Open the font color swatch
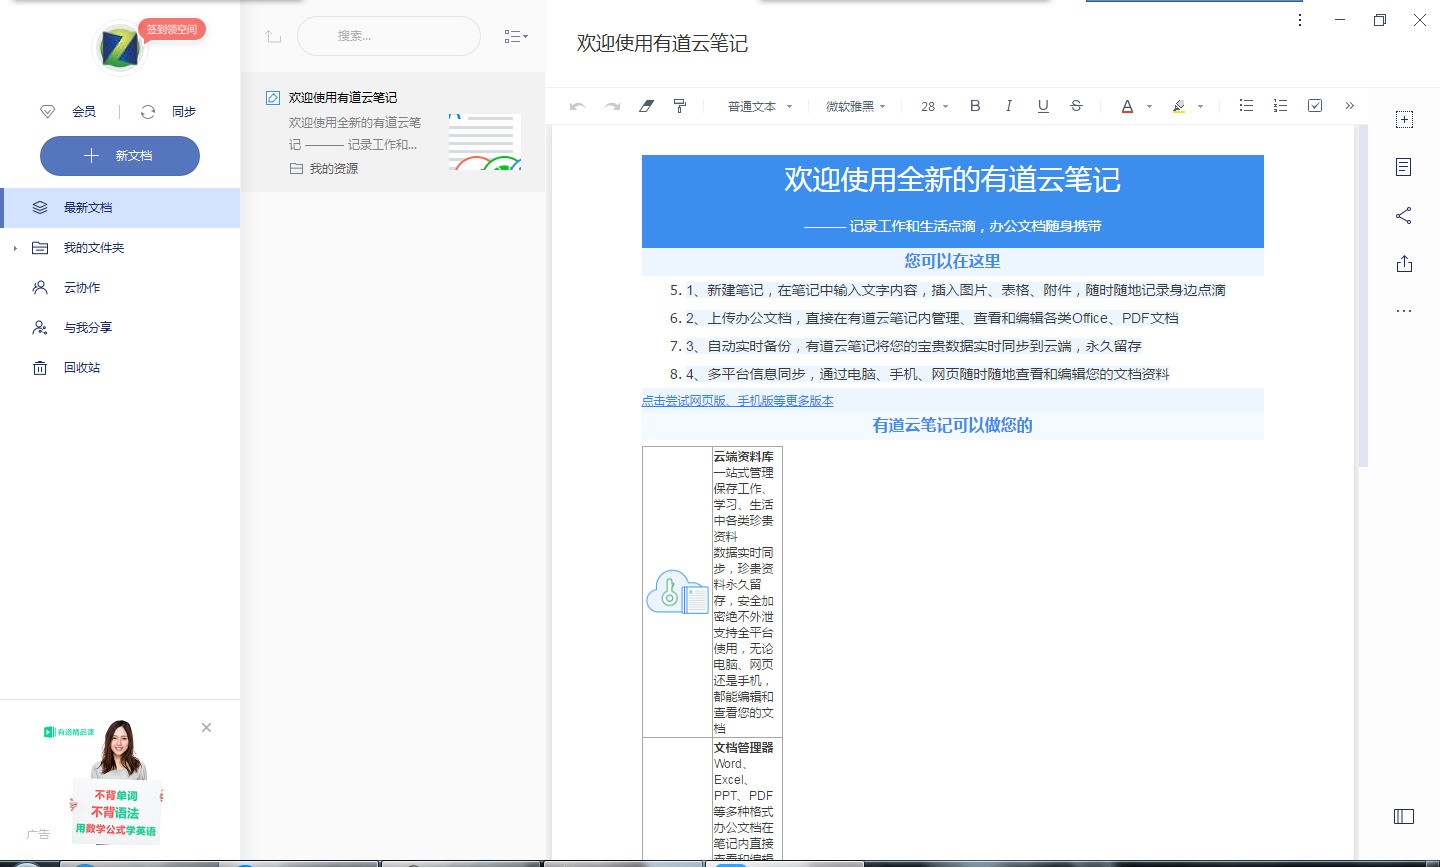1440x867 pixels. point(1128,105)
